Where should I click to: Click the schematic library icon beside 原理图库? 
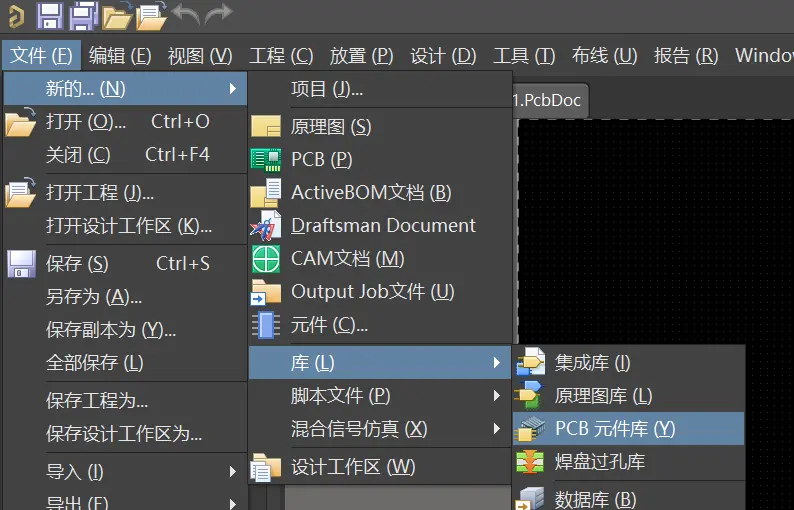[x=529, y=395]
